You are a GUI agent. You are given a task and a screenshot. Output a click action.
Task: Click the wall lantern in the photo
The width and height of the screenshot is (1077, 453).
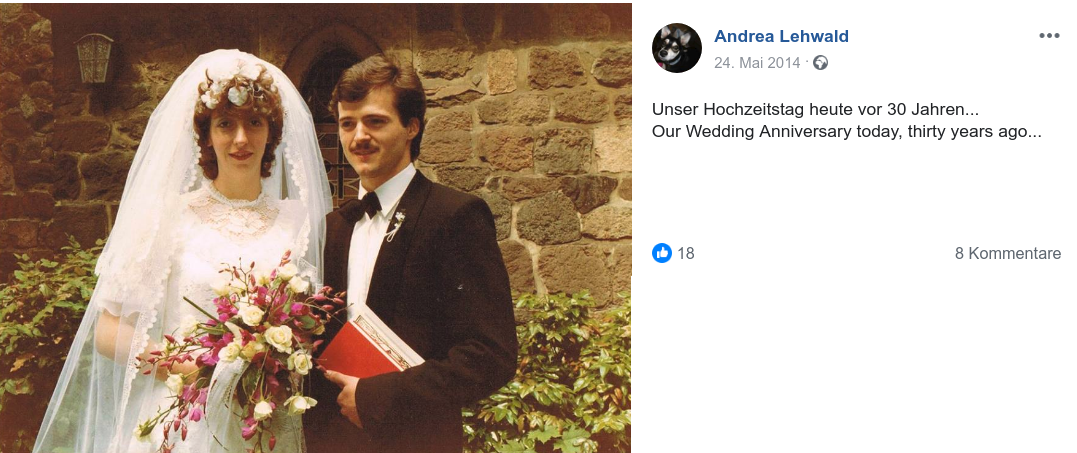coord(94,58)
